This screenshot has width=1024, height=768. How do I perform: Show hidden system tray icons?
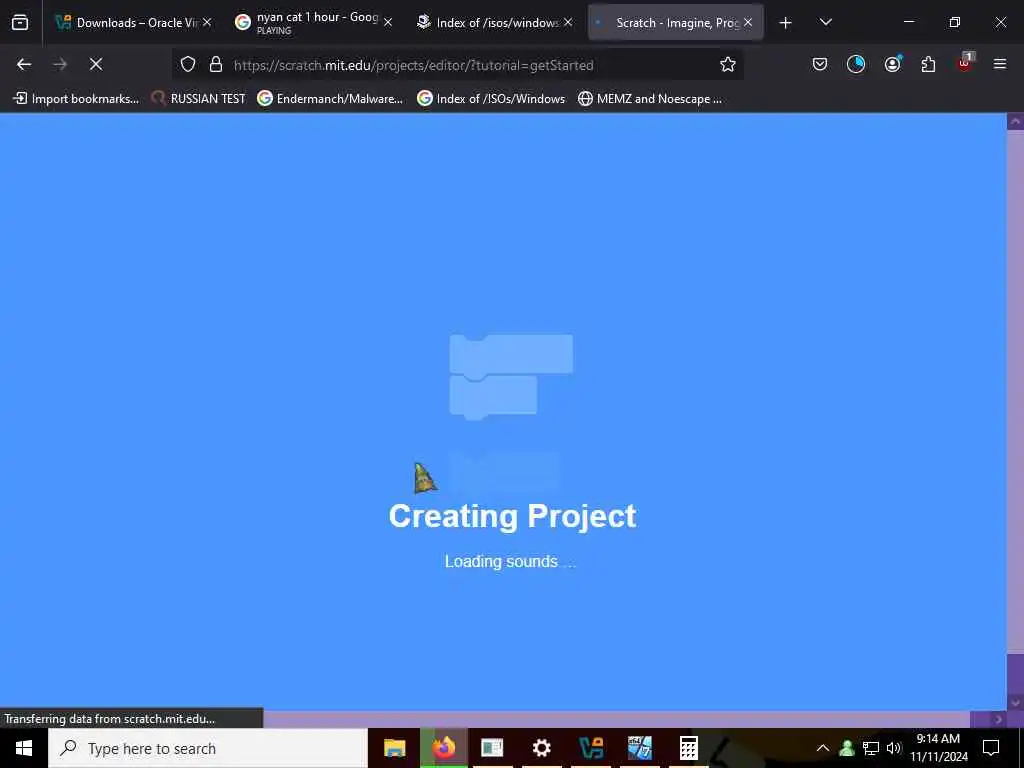tap(823, 748)
